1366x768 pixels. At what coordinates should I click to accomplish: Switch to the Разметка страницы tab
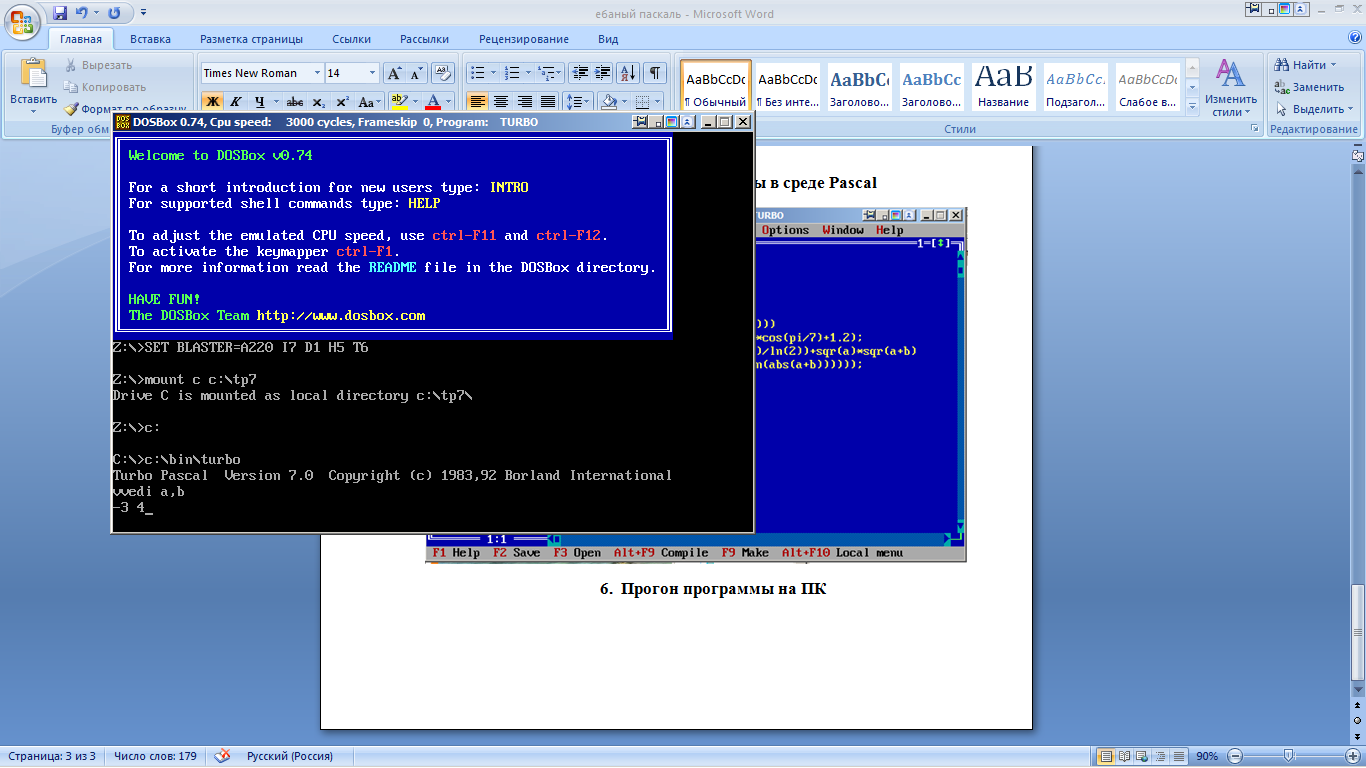click(x=251, y=39)
